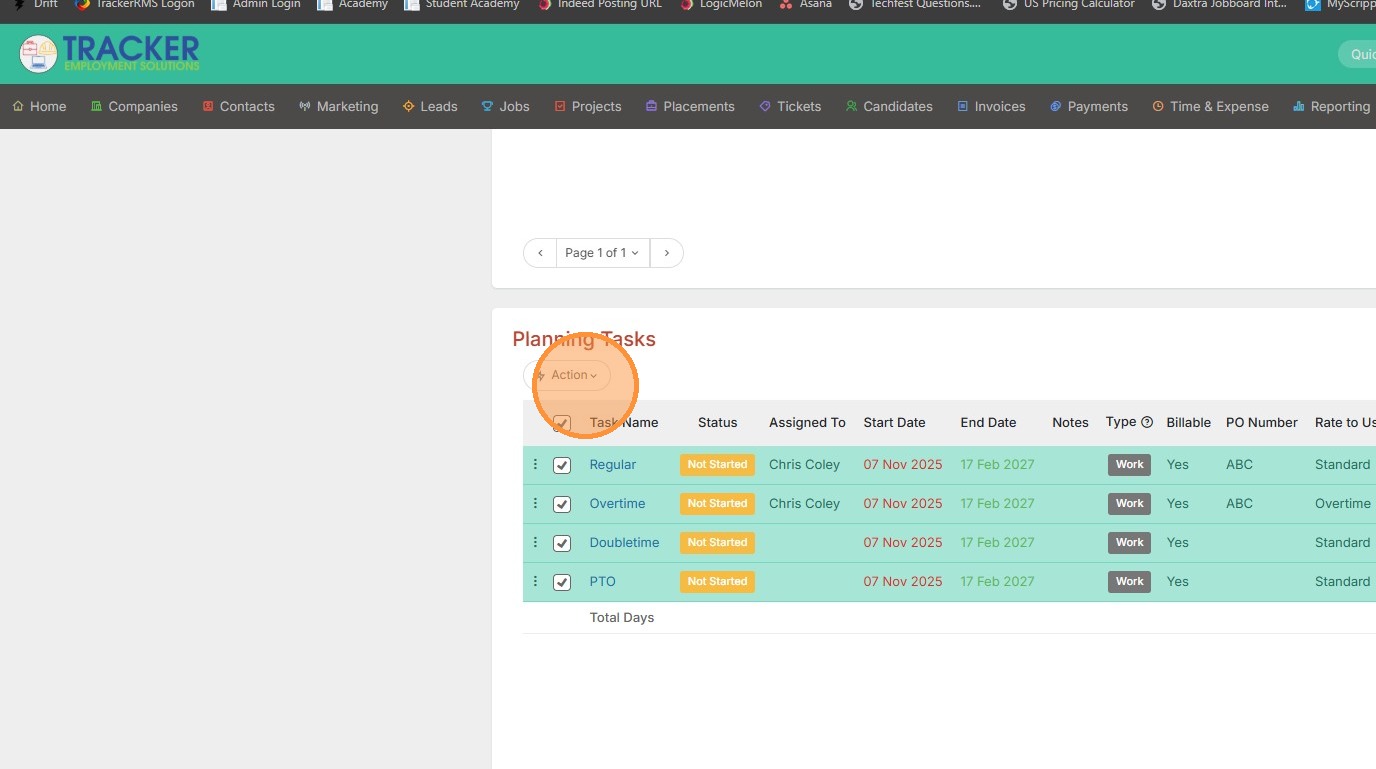Click Not Started badge in Regular row
Image resolution: width=1376 pixels, height=769 pixels.
[717, 464]
